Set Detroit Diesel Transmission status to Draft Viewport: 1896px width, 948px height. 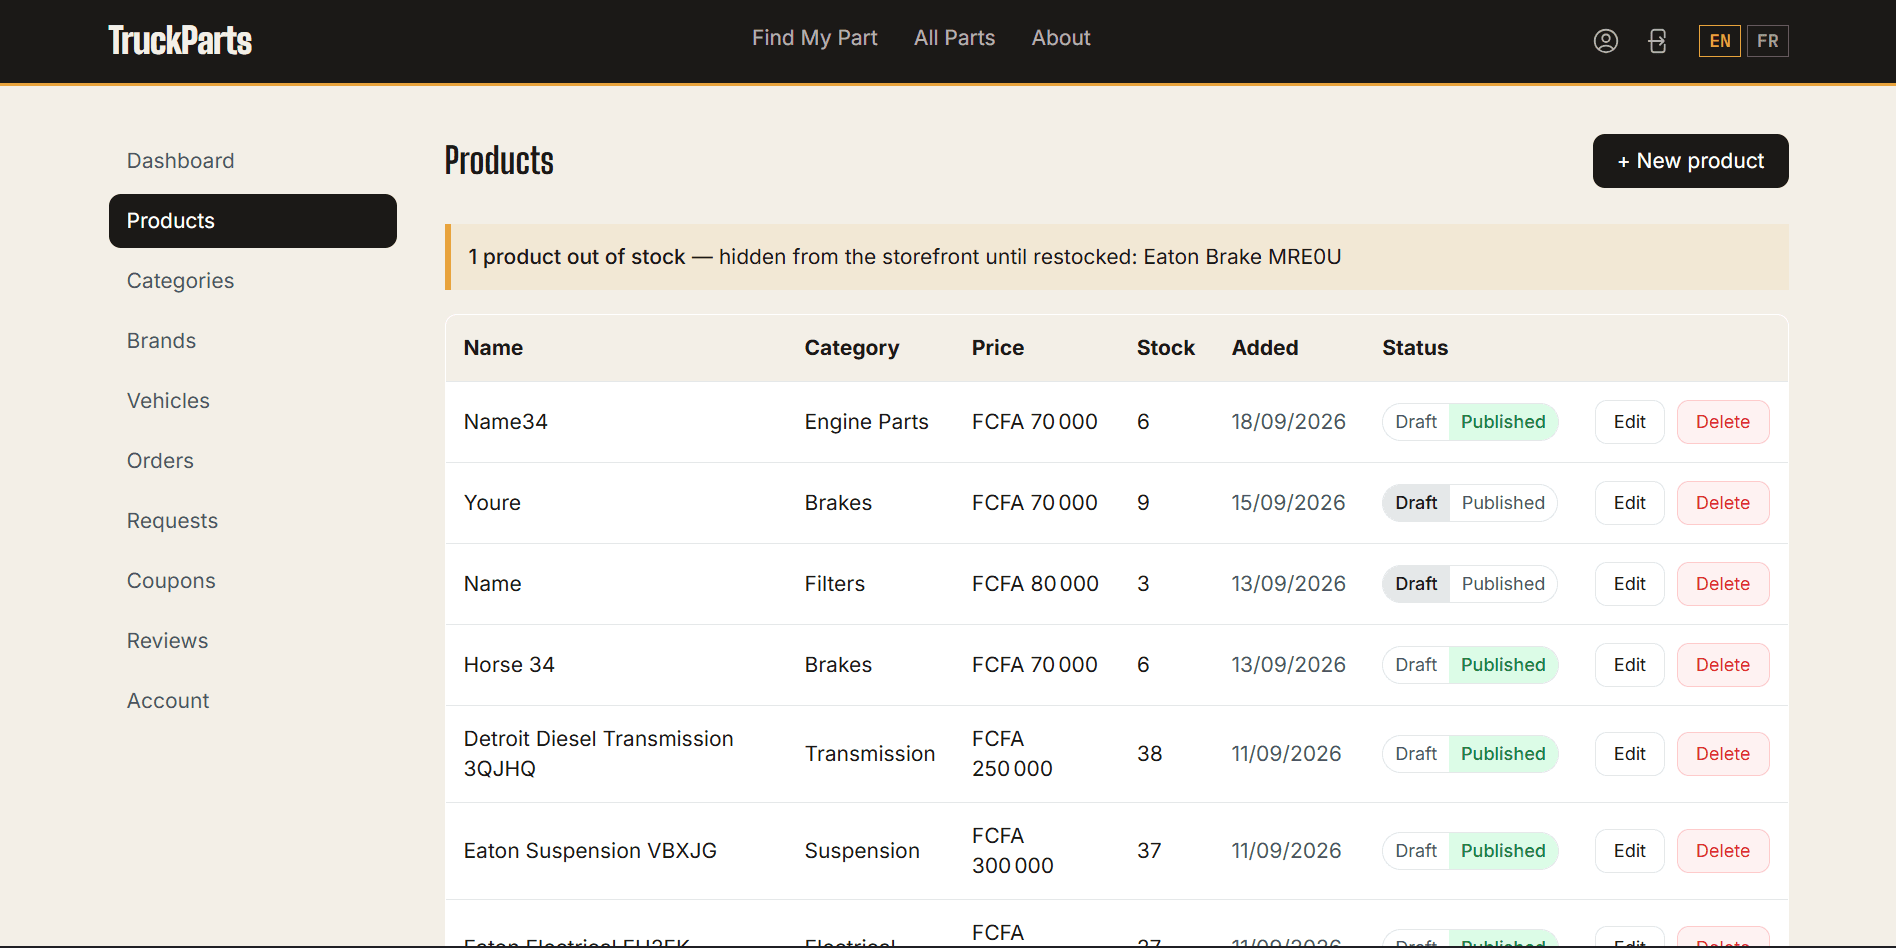tap(1416, 754)
